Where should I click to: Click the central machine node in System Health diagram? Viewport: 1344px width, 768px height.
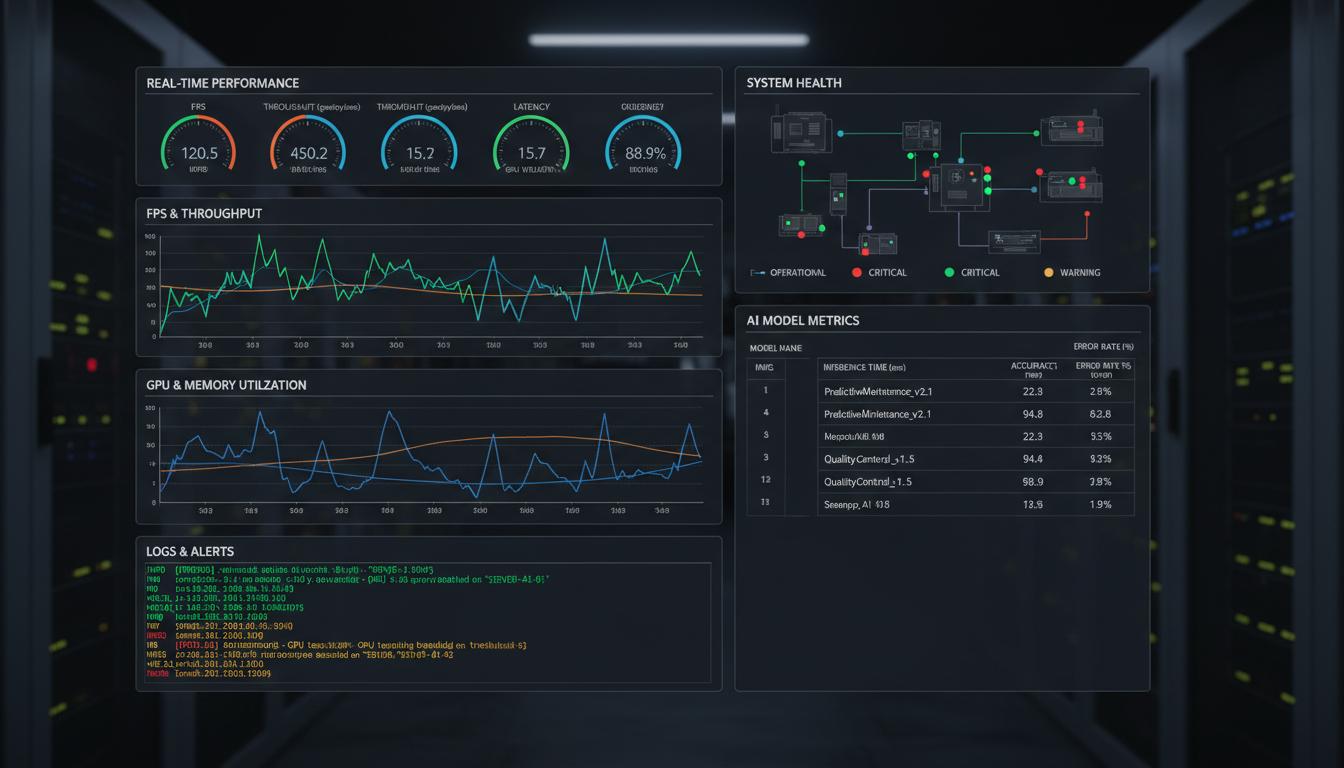(959, 184)
